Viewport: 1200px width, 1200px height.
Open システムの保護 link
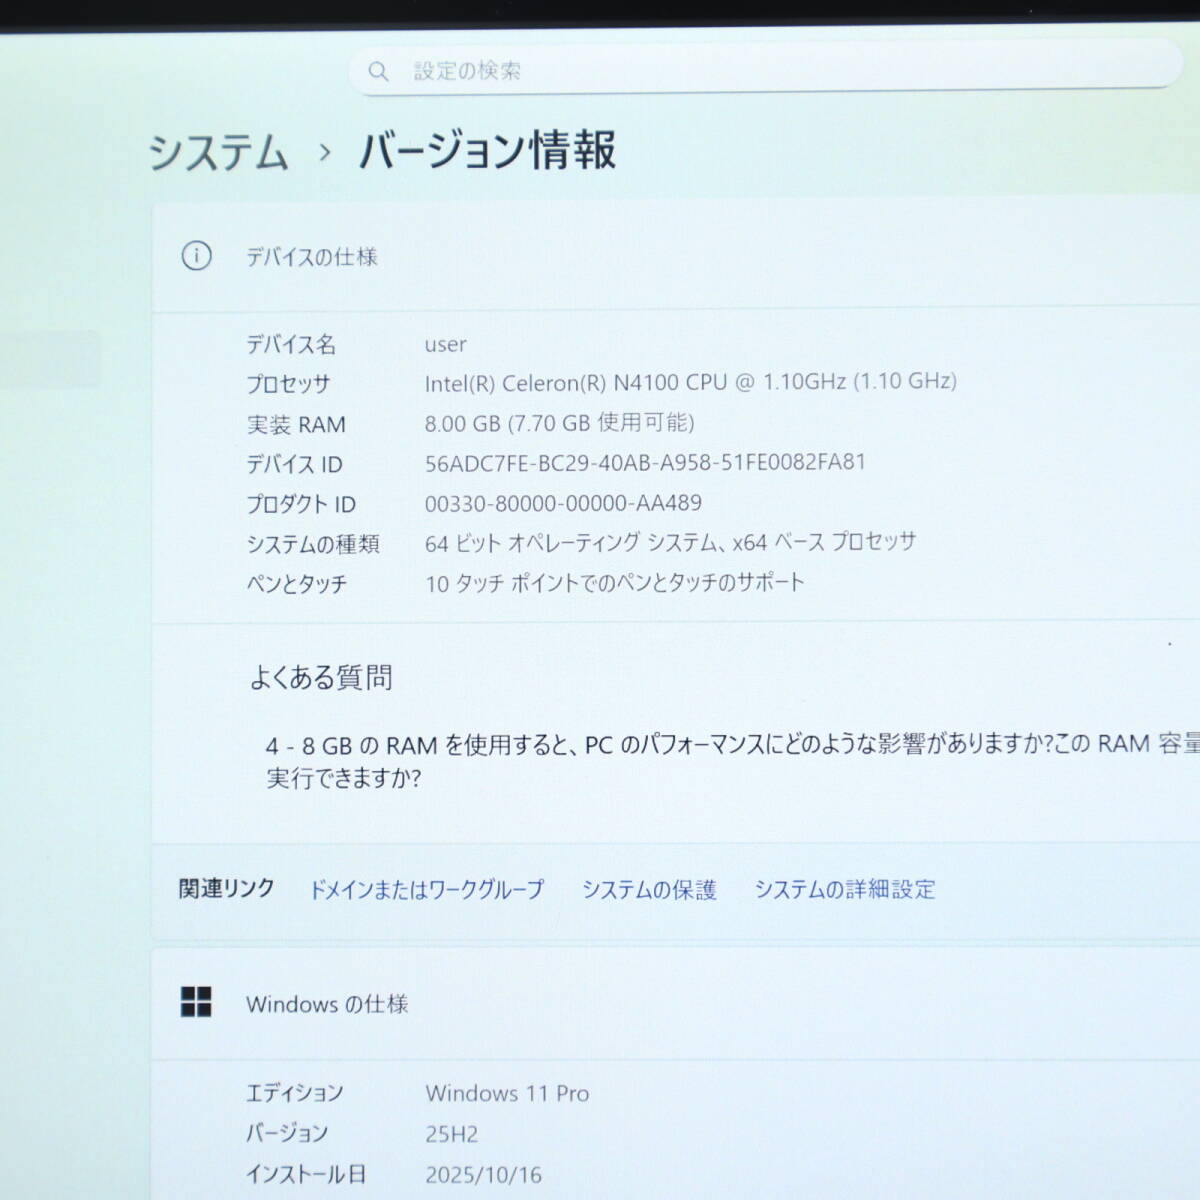(x=649, y=889)
